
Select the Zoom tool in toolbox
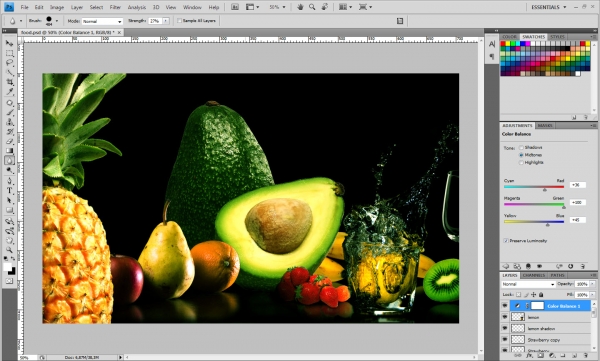coord(9,250)
